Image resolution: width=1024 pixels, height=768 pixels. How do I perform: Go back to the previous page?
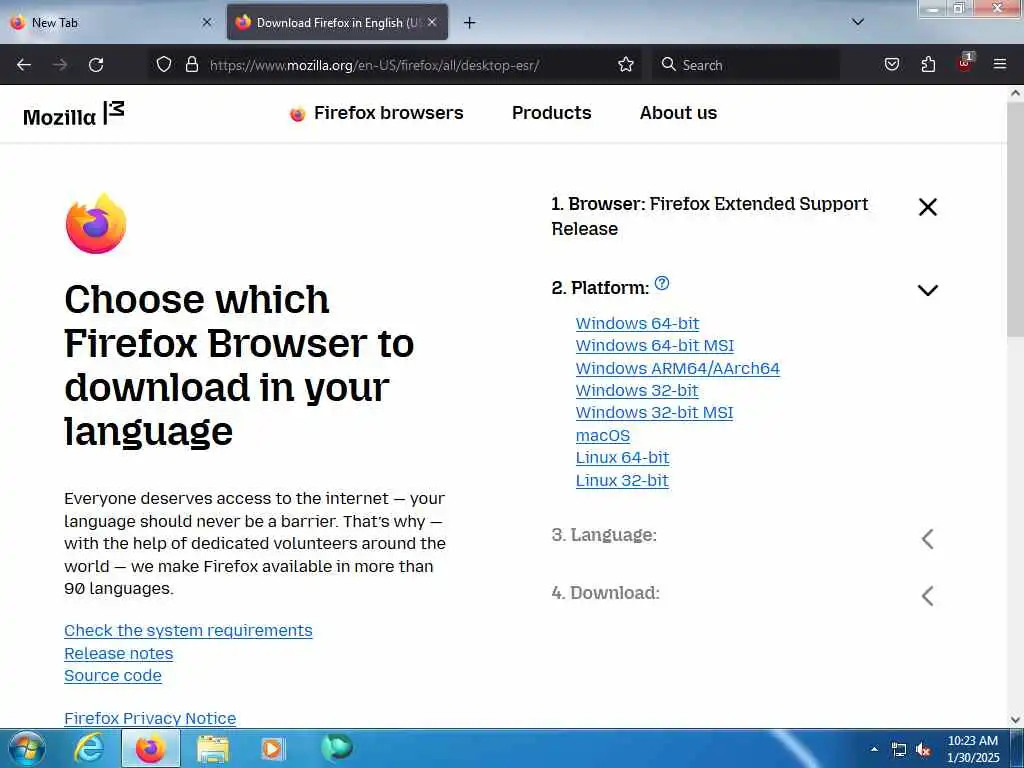click(x=24, y=65)
